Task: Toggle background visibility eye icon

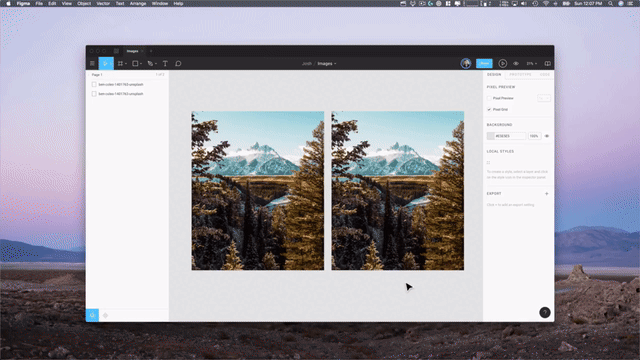Action: pos(547,136)
